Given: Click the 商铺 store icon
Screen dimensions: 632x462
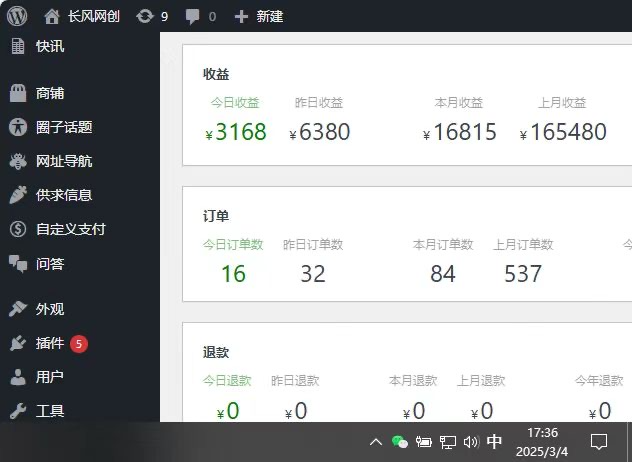Looking at the screenshot, I should [18, 93].
